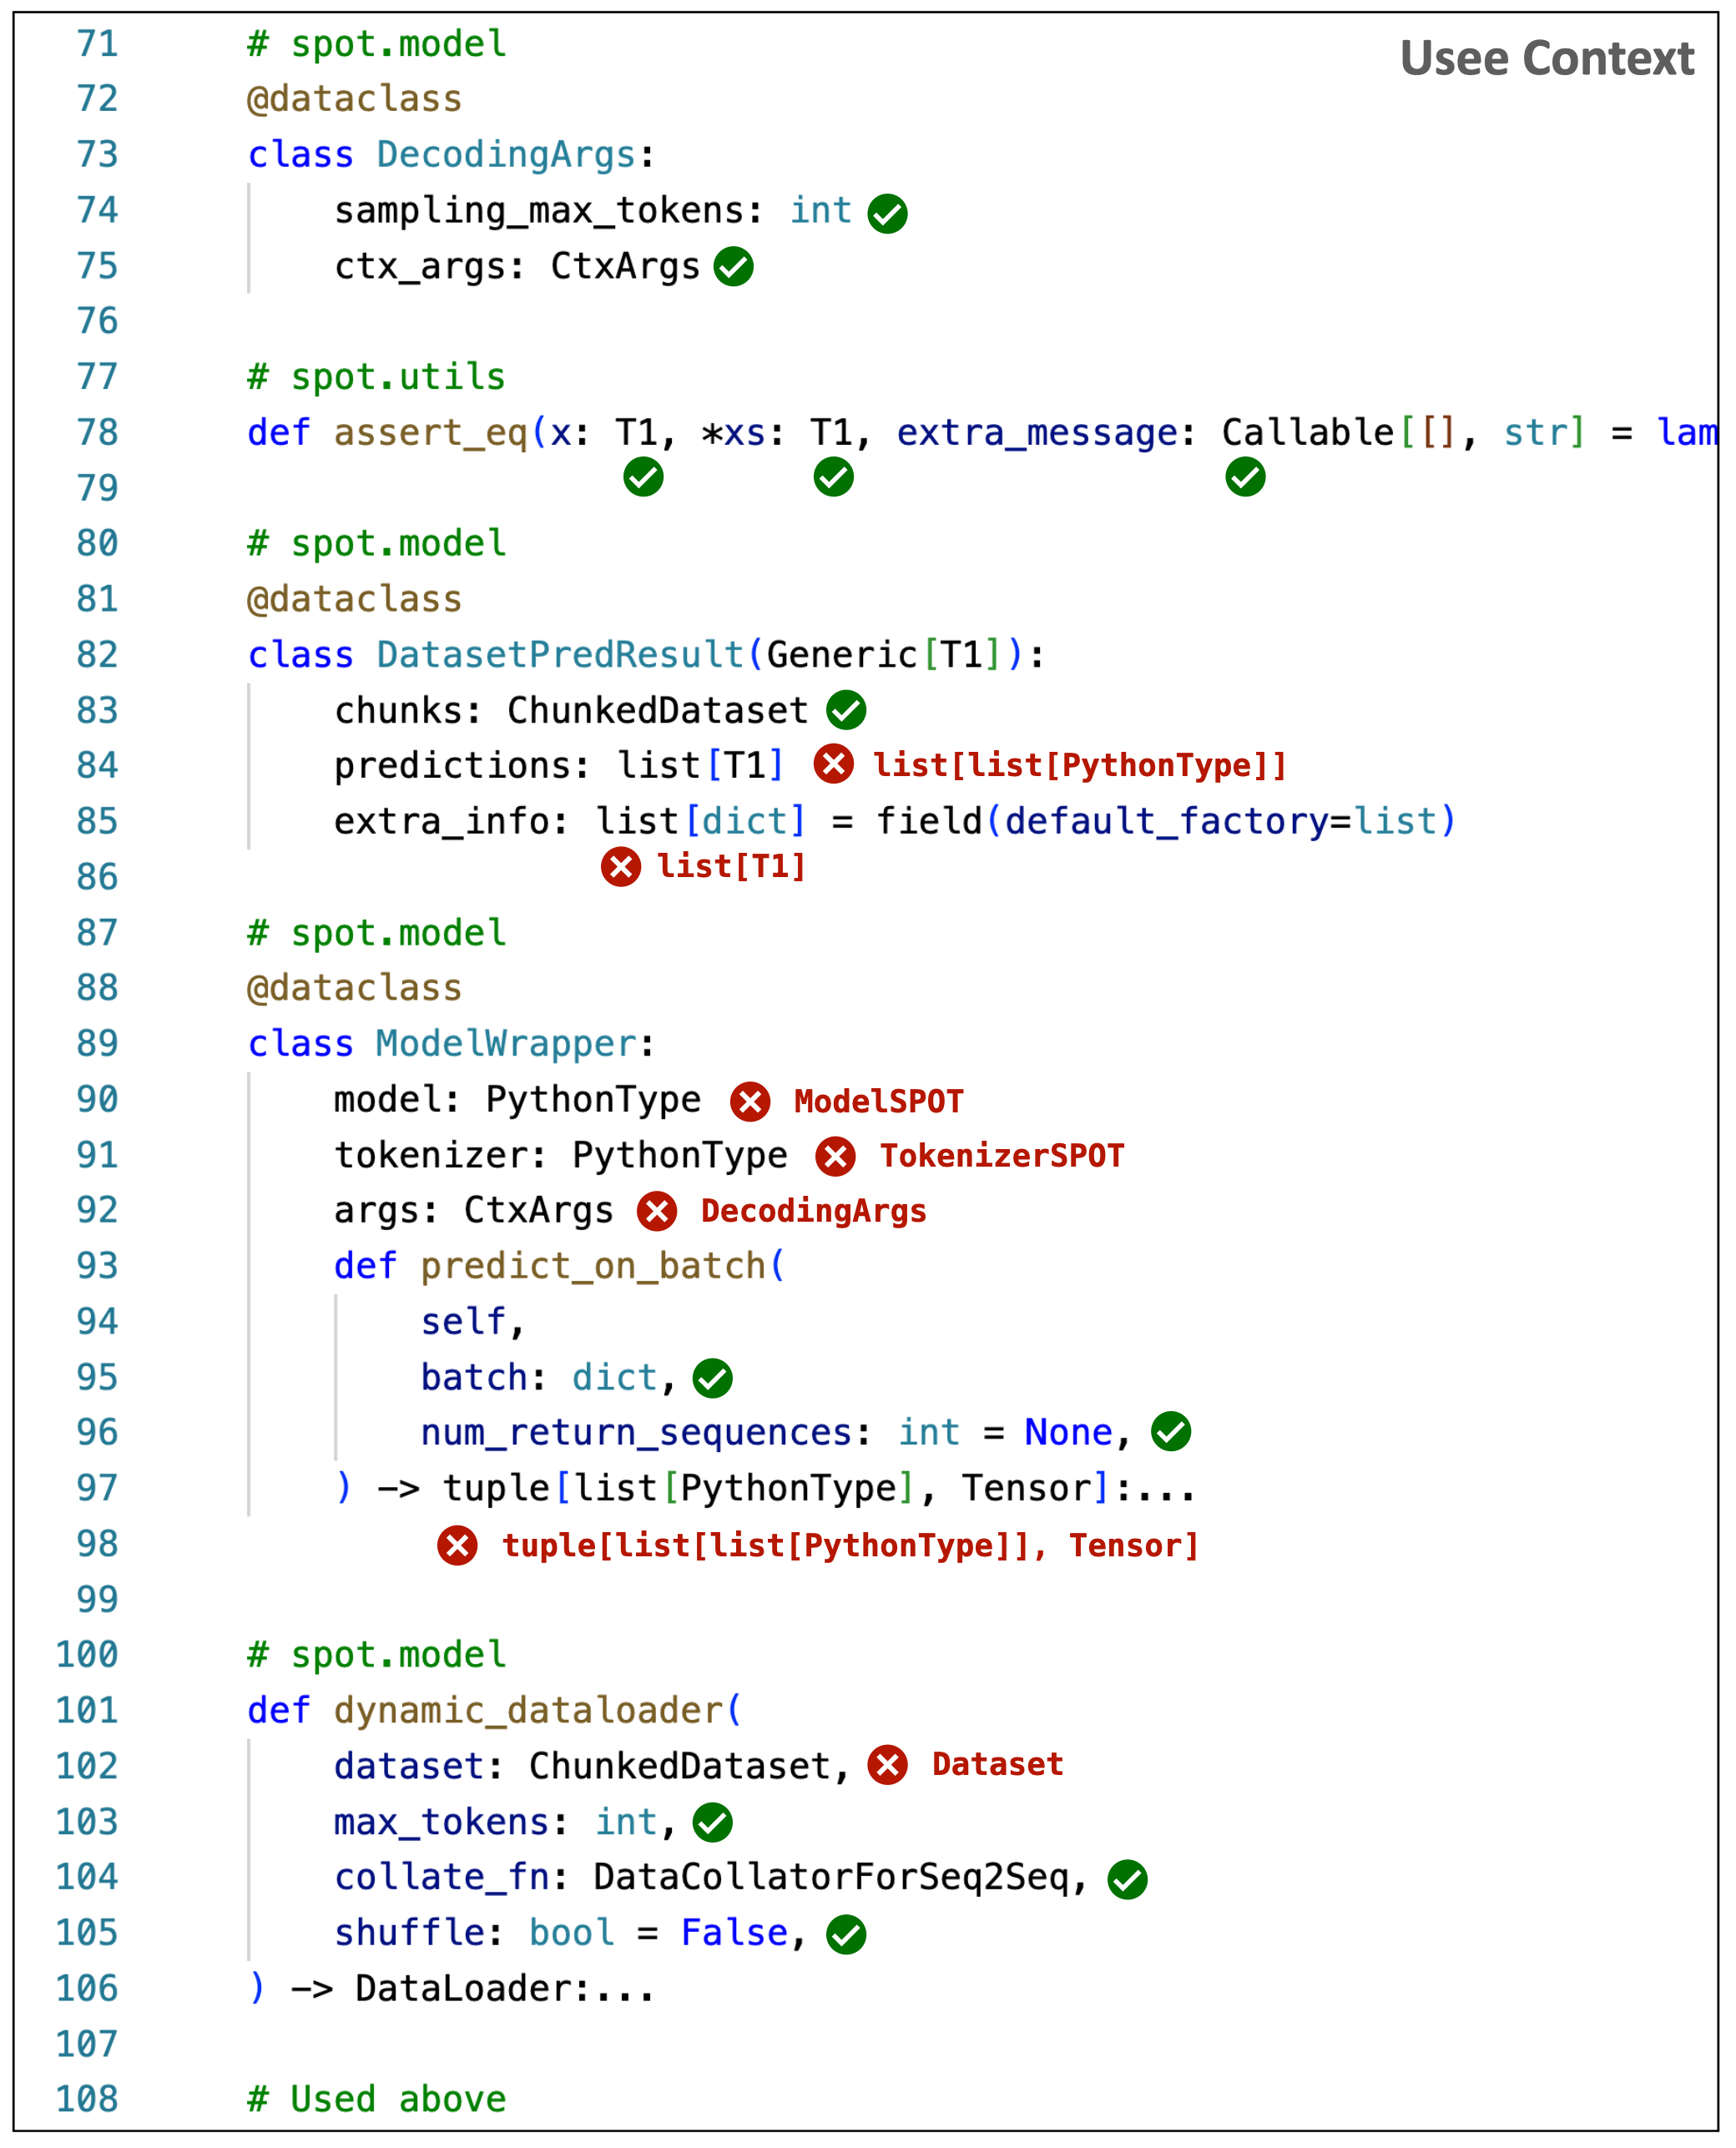Click function name 'dynamic_dataloader'
Screen dimensions: 1736x2148
(x=528, y=1710)
